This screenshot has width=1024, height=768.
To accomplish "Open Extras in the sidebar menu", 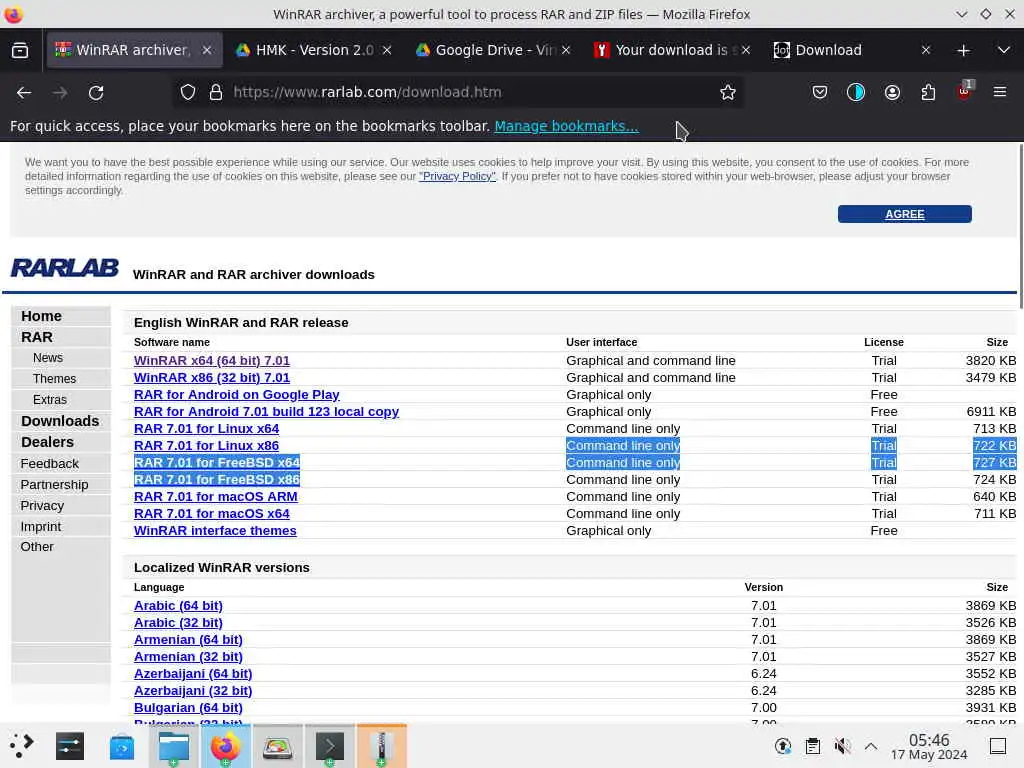I will pos(50,400).
